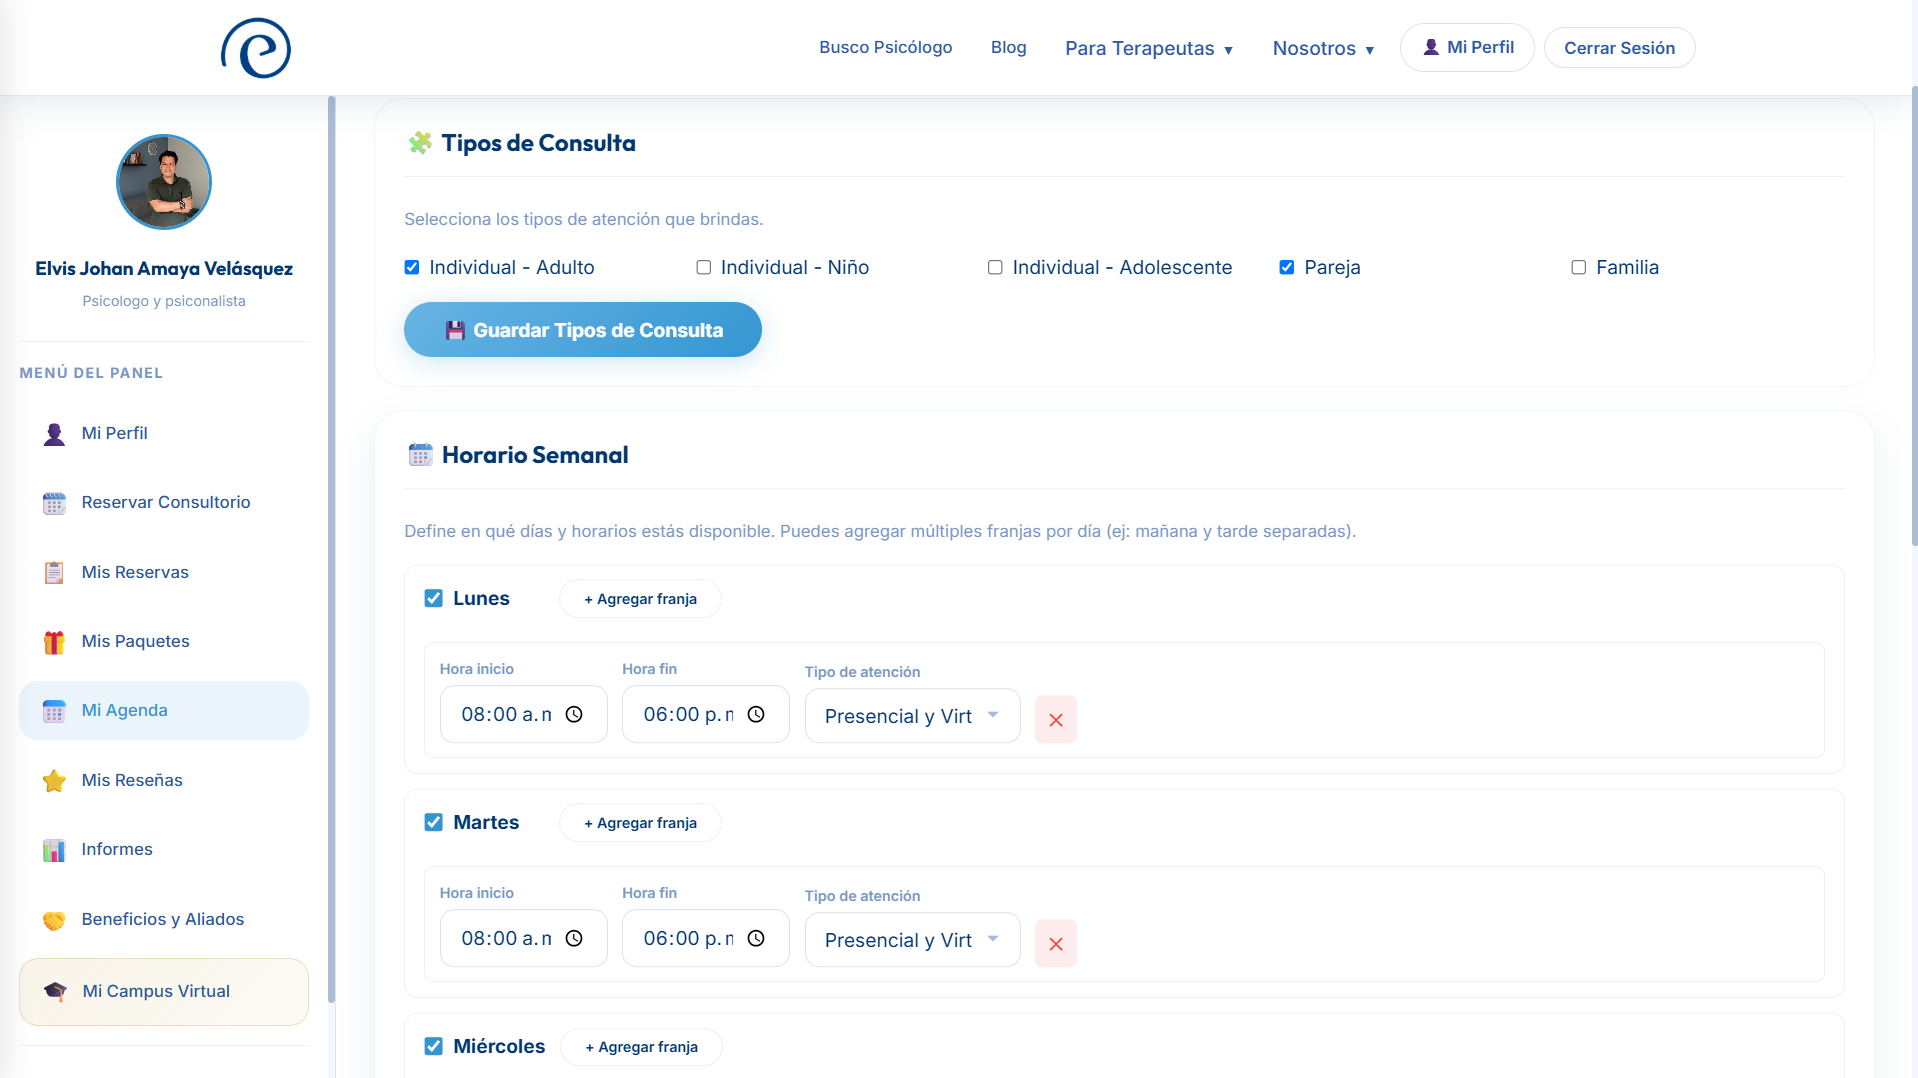Open time picker clock for Martes Hora inicio
Image resolution: width=1918 pixels, height=1078 pixels.
coord(574,938)
